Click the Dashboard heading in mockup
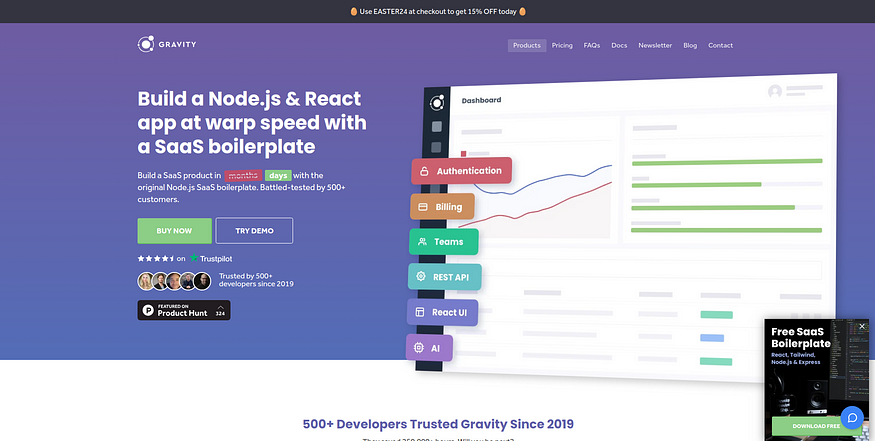 pos(481,100)
